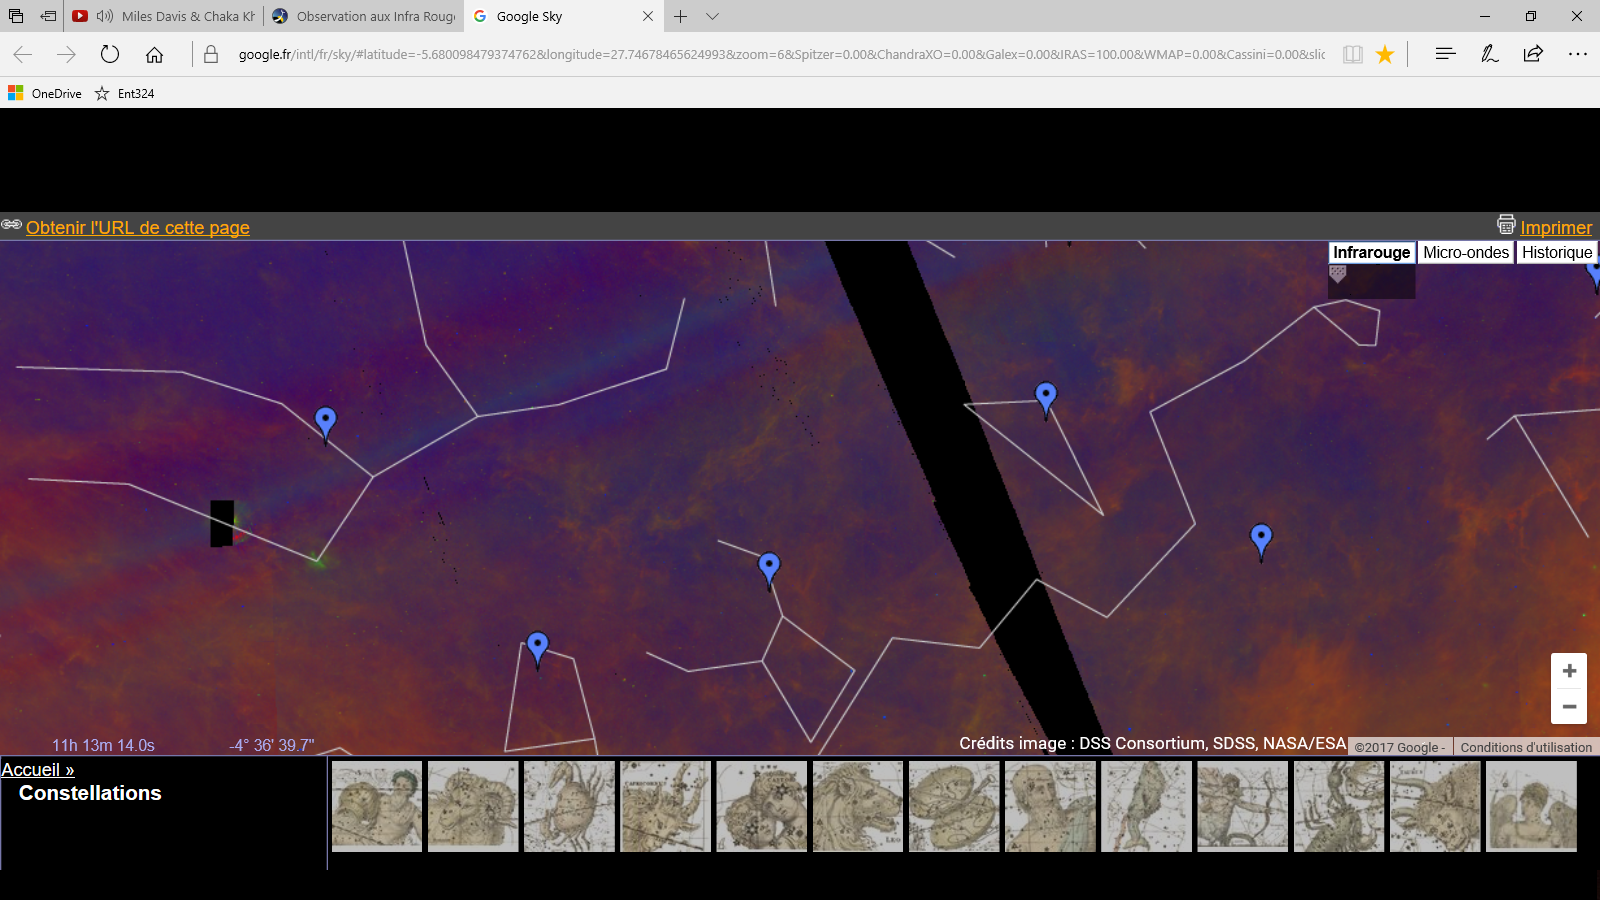Screen dimensions: 1600x900
Task: Set these tabs aside
Action: click(48, 16)
